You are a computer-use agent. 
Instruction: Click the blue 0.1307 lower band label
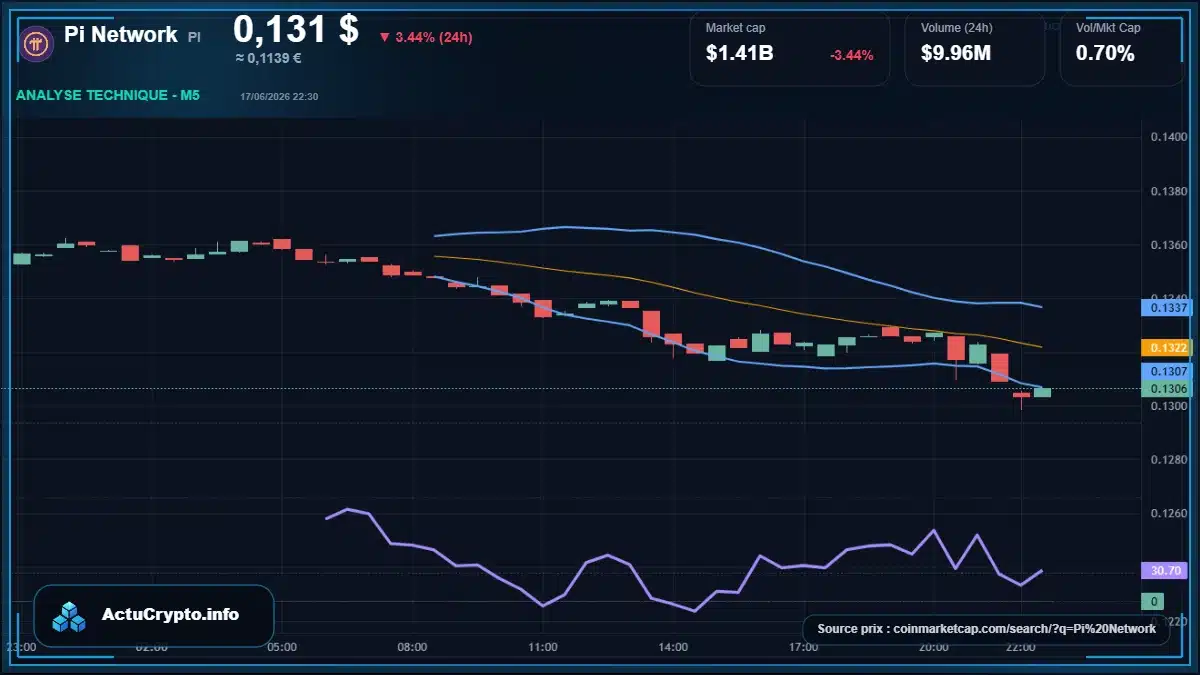tap(1168, 371)
